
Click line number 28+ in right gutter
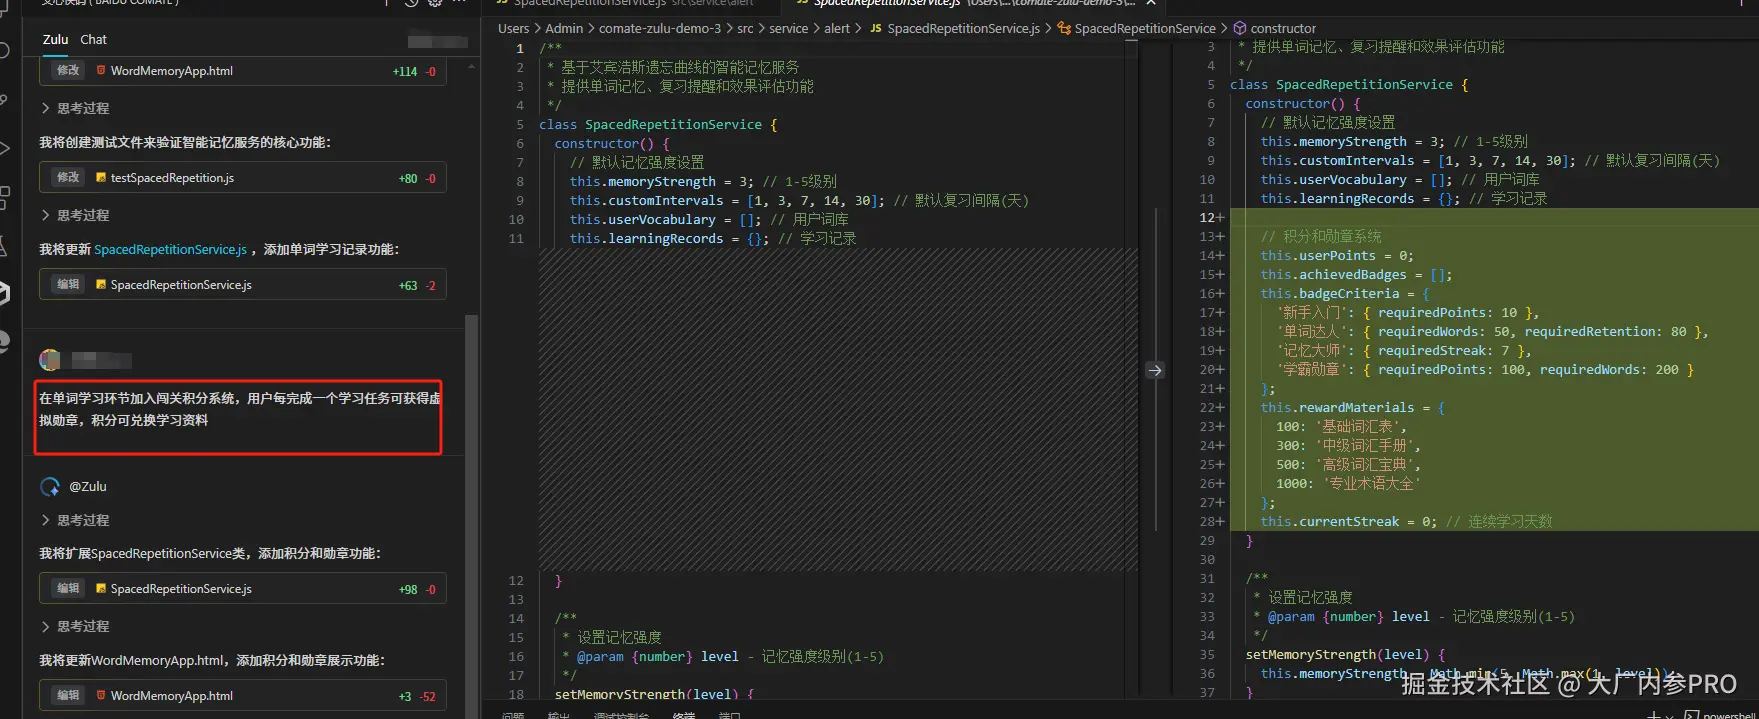click(1211, 522)
